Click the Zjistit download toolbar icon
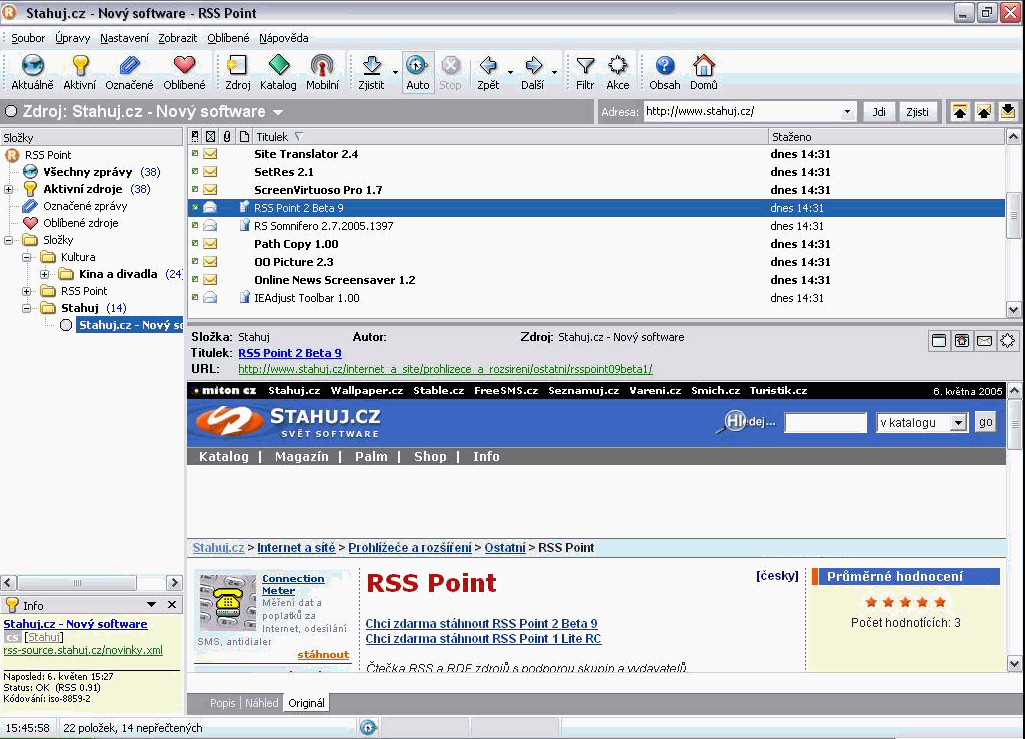The height and width of the screenshot is (739, 1025). pos(371,65)
